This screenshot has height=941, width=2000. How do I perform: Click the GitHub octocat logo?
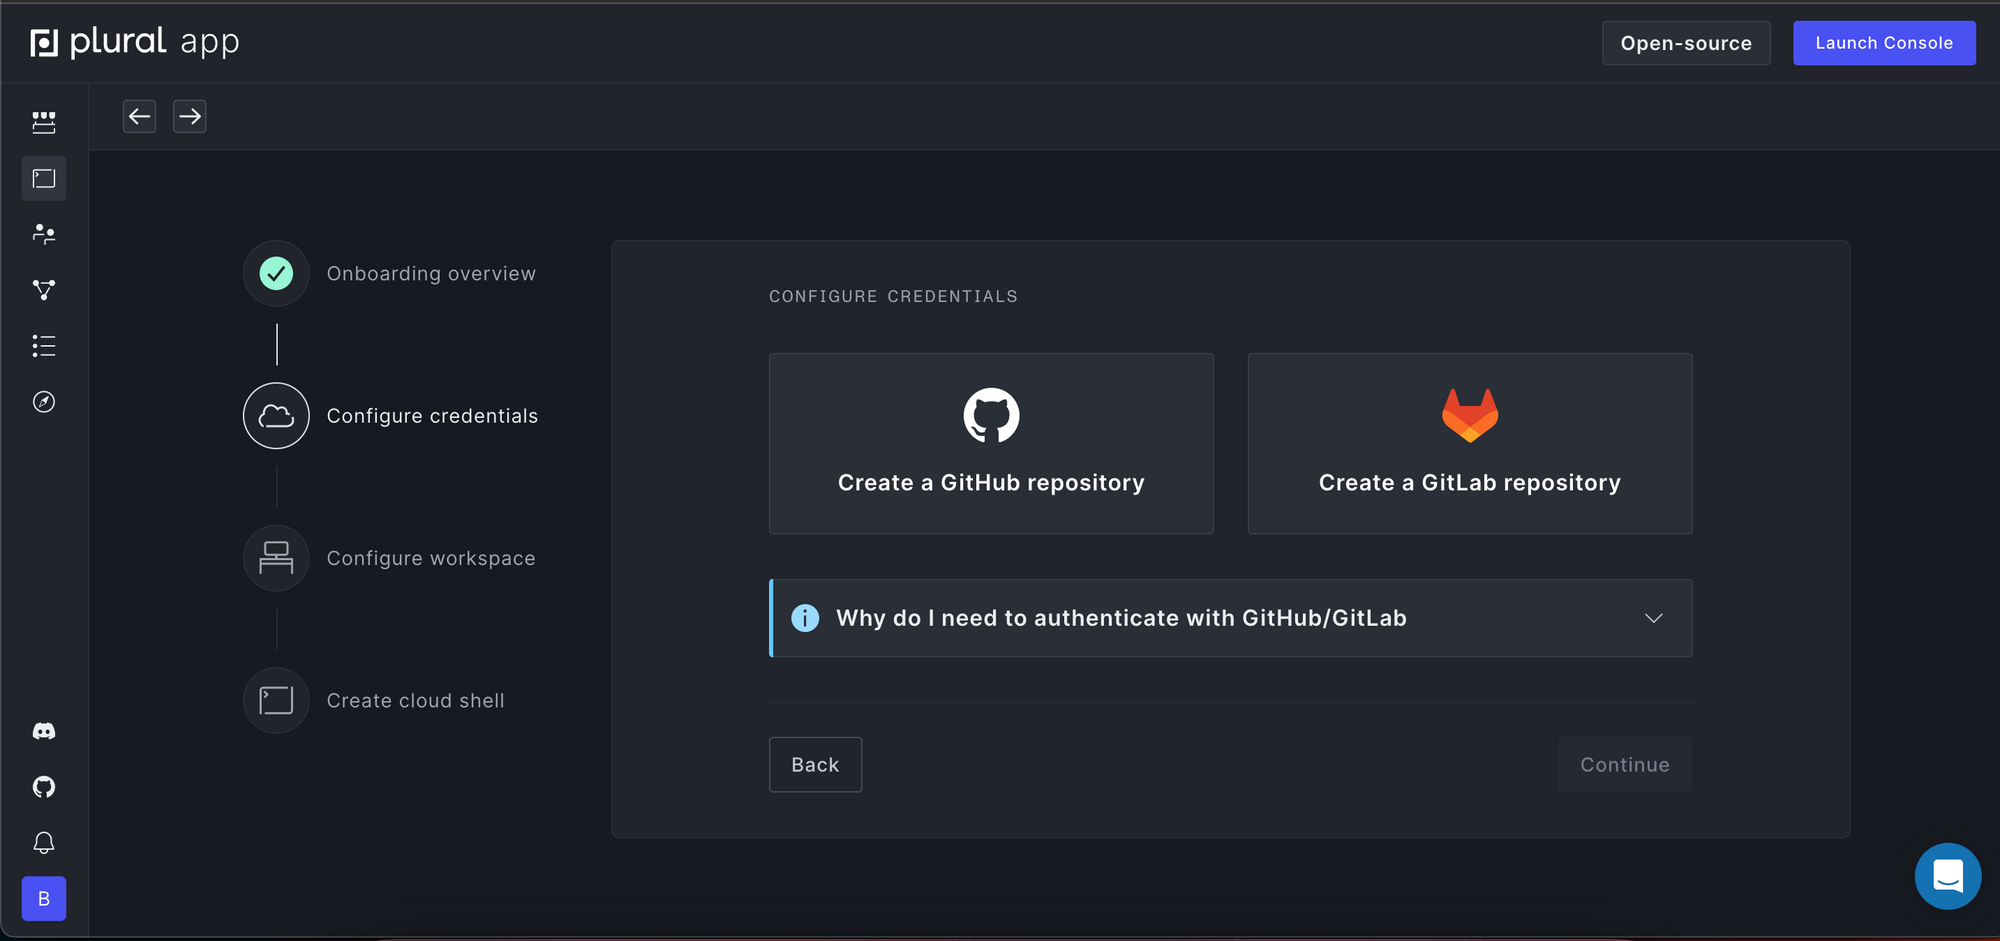click(x=991, y=415)
